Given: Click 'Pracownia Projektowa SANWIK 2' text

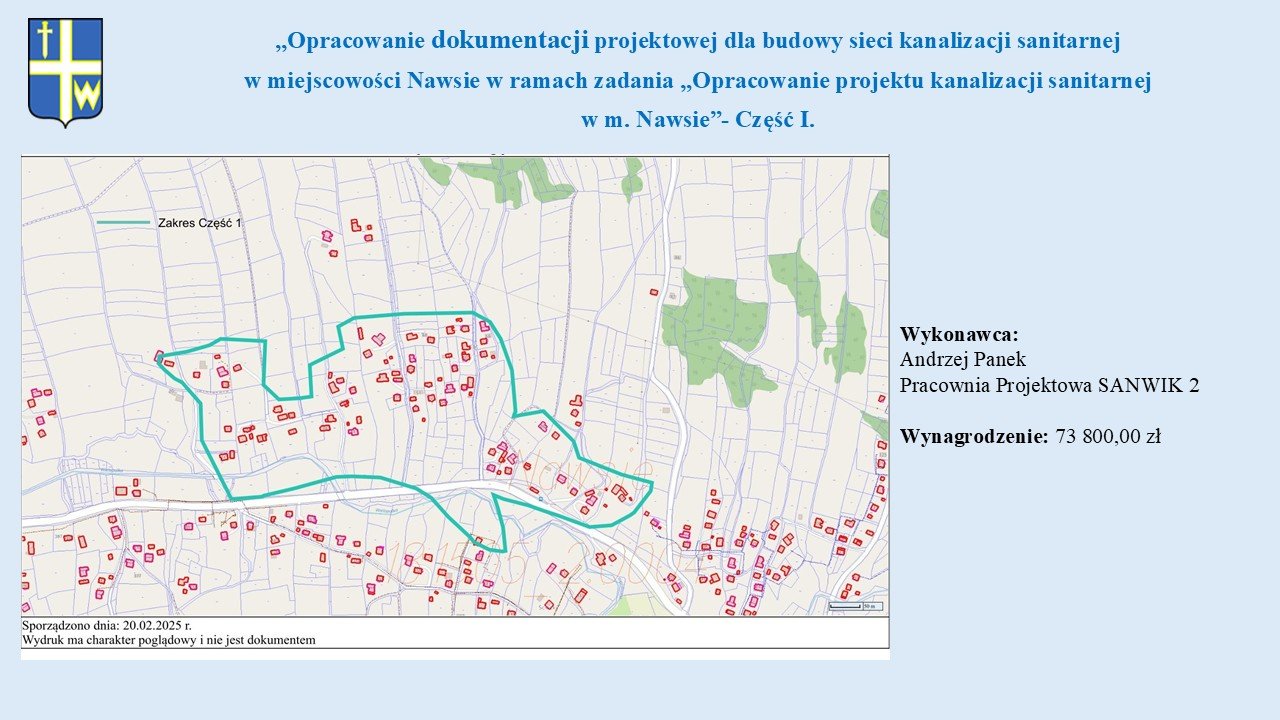Looking at the screenshot, I should coord(1049,385).
